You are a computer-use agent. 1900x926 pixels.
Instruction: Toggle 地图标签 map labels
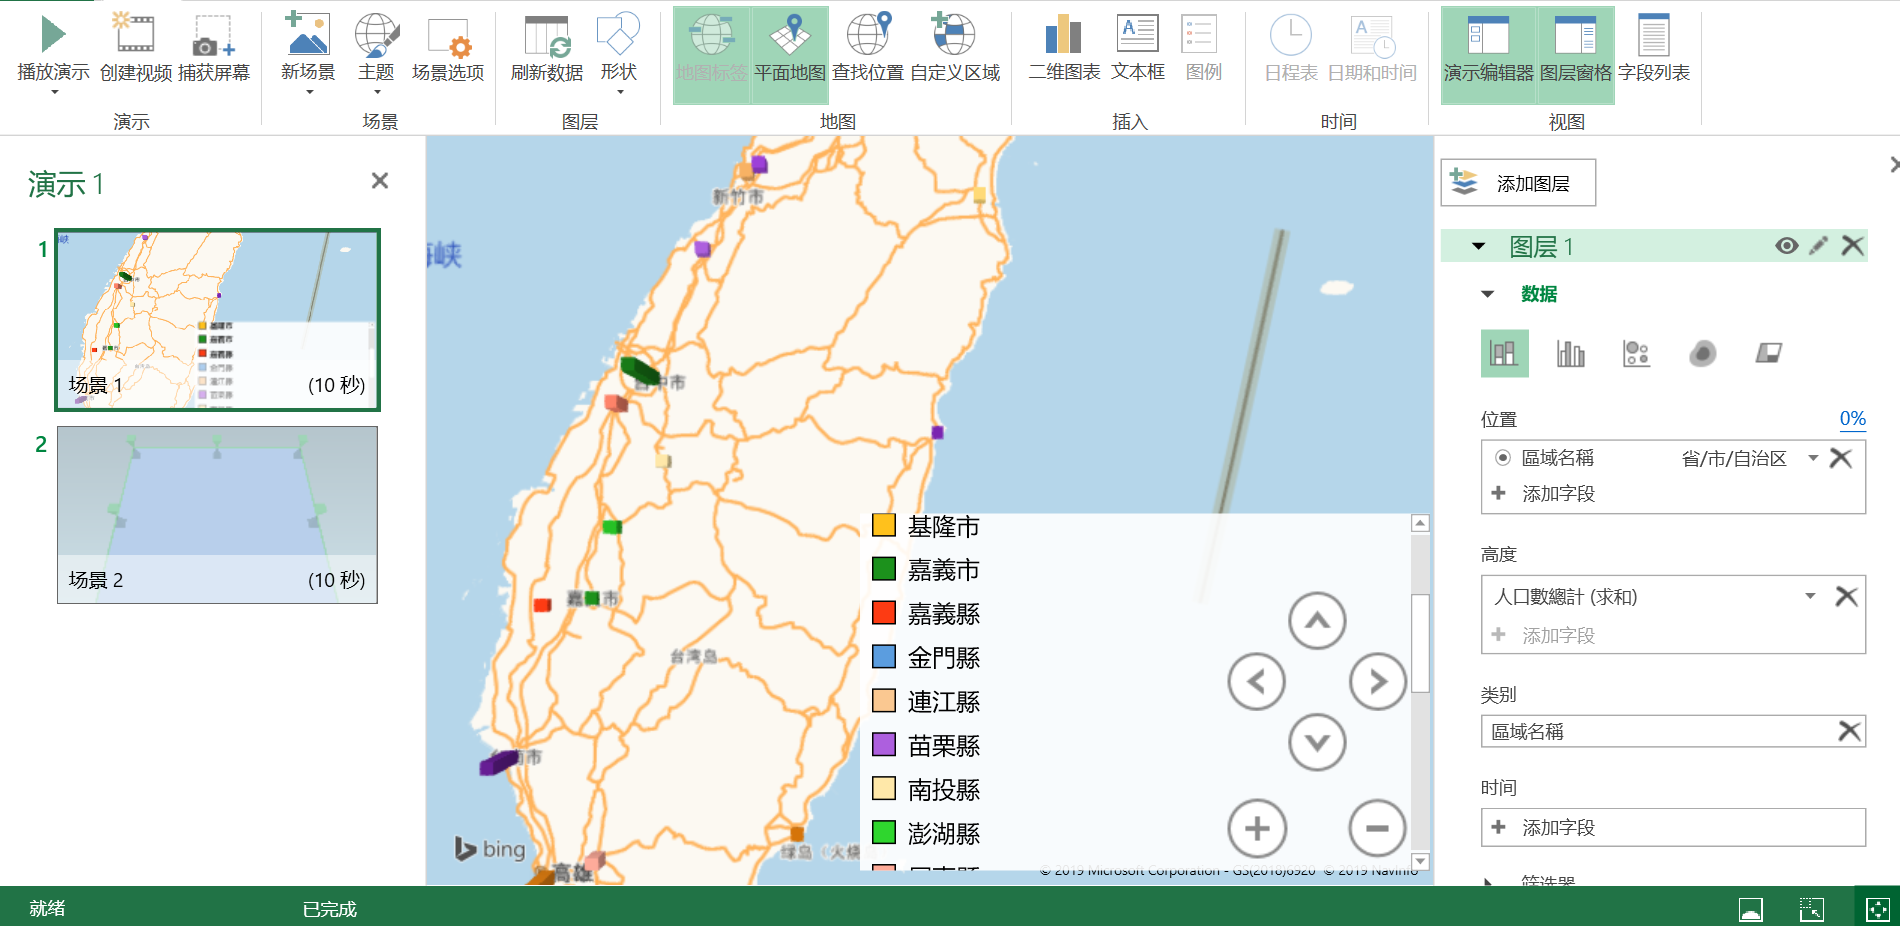click(711, 54)
